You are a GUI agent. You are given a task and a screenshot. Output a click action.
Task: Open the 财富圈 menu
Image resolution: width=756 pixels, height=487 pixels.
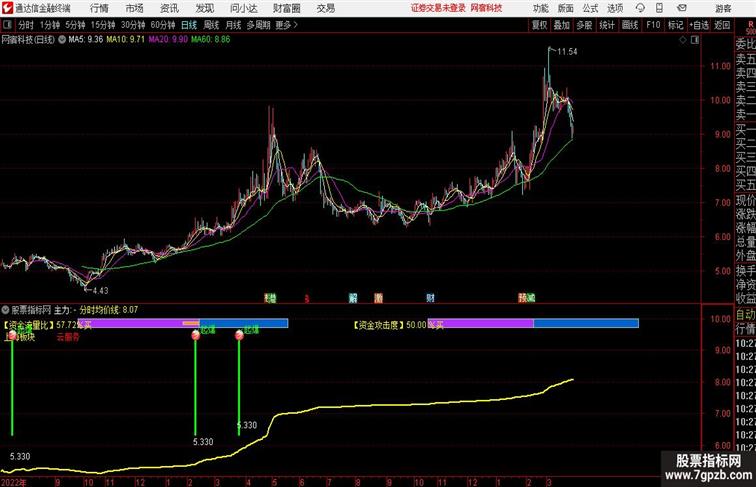click(x=286, y=8)
